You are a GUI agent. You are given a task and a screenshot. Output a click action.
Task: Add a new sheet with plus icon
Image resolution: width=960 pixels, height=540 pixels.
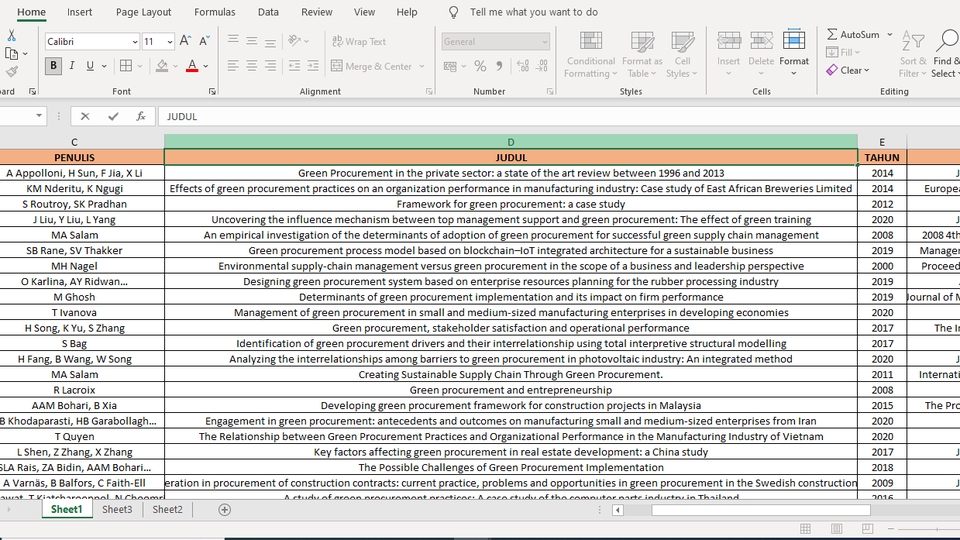point(225,509)
